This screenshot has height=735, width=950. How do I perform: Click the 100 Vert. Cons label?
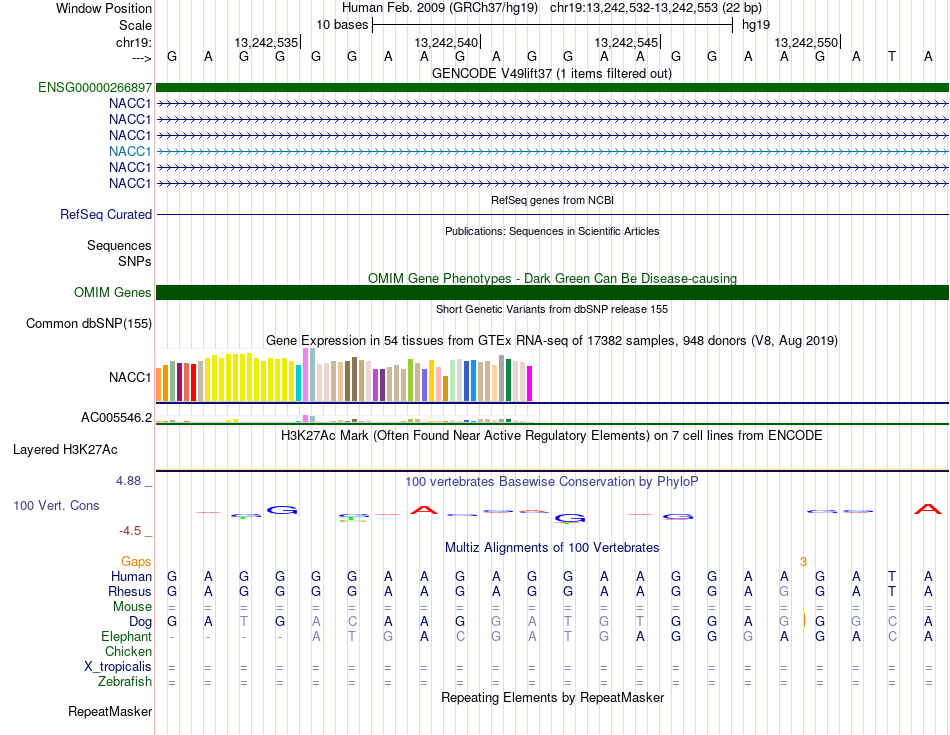[56, 506]
